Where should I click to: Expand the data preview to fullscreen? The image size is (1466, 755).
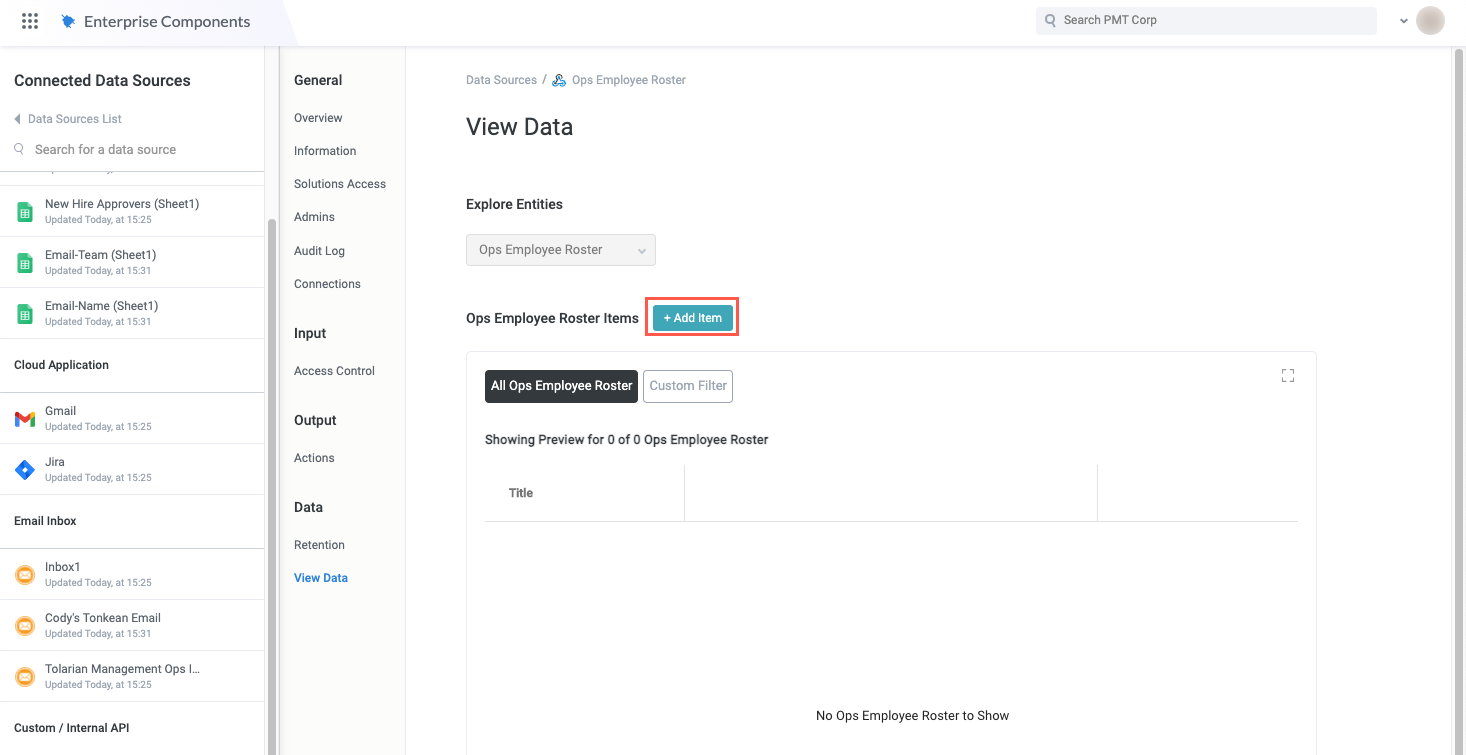1287,376
